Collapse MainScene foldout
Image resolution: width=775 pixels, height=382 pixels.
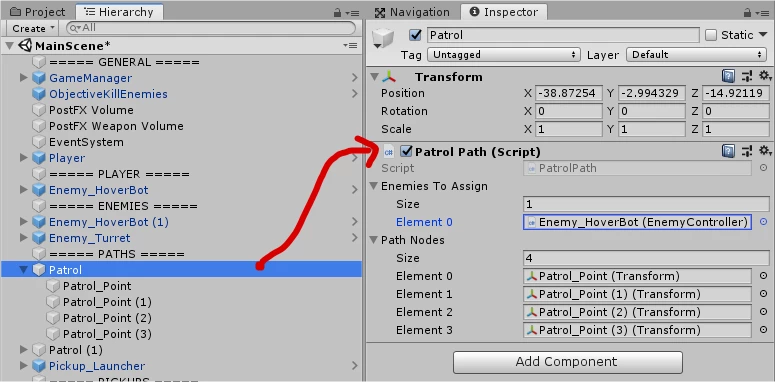(9, 46)
